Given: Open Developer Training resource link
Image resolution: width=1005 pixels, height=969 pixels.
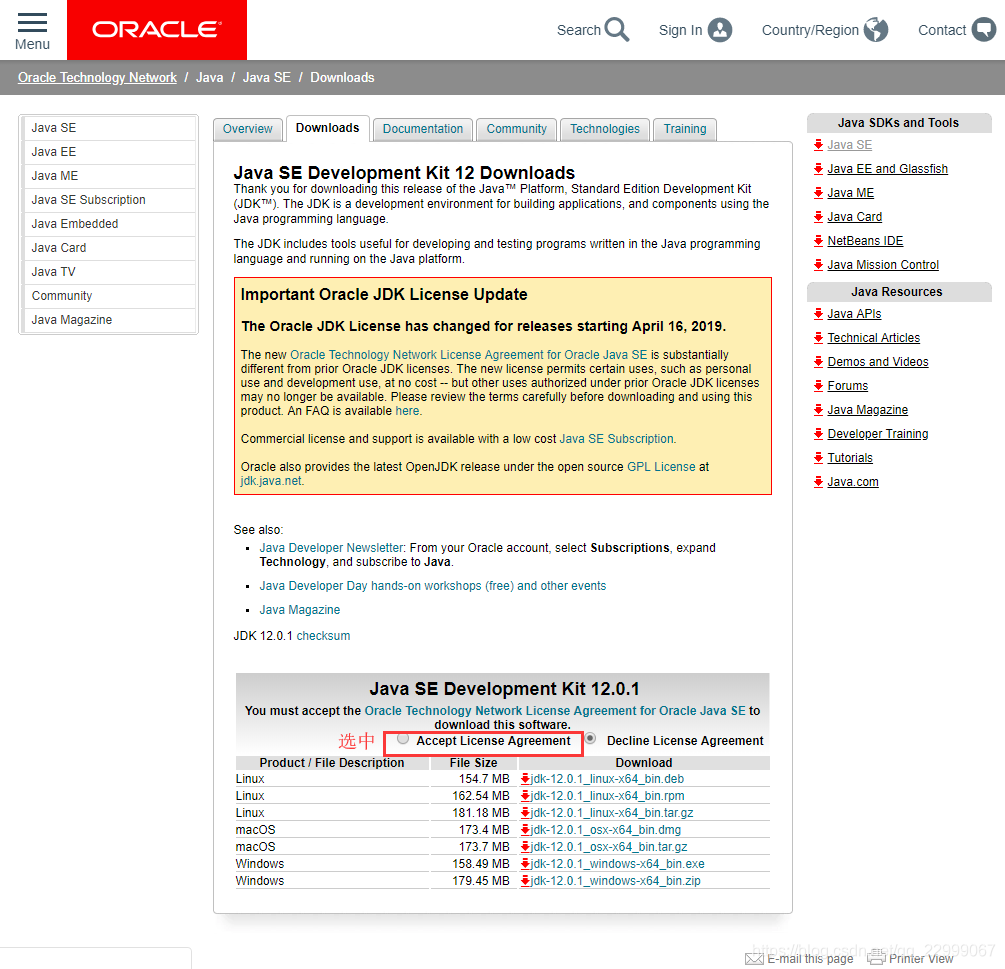Looking at the screenshot, I should (x=877, y=434).
